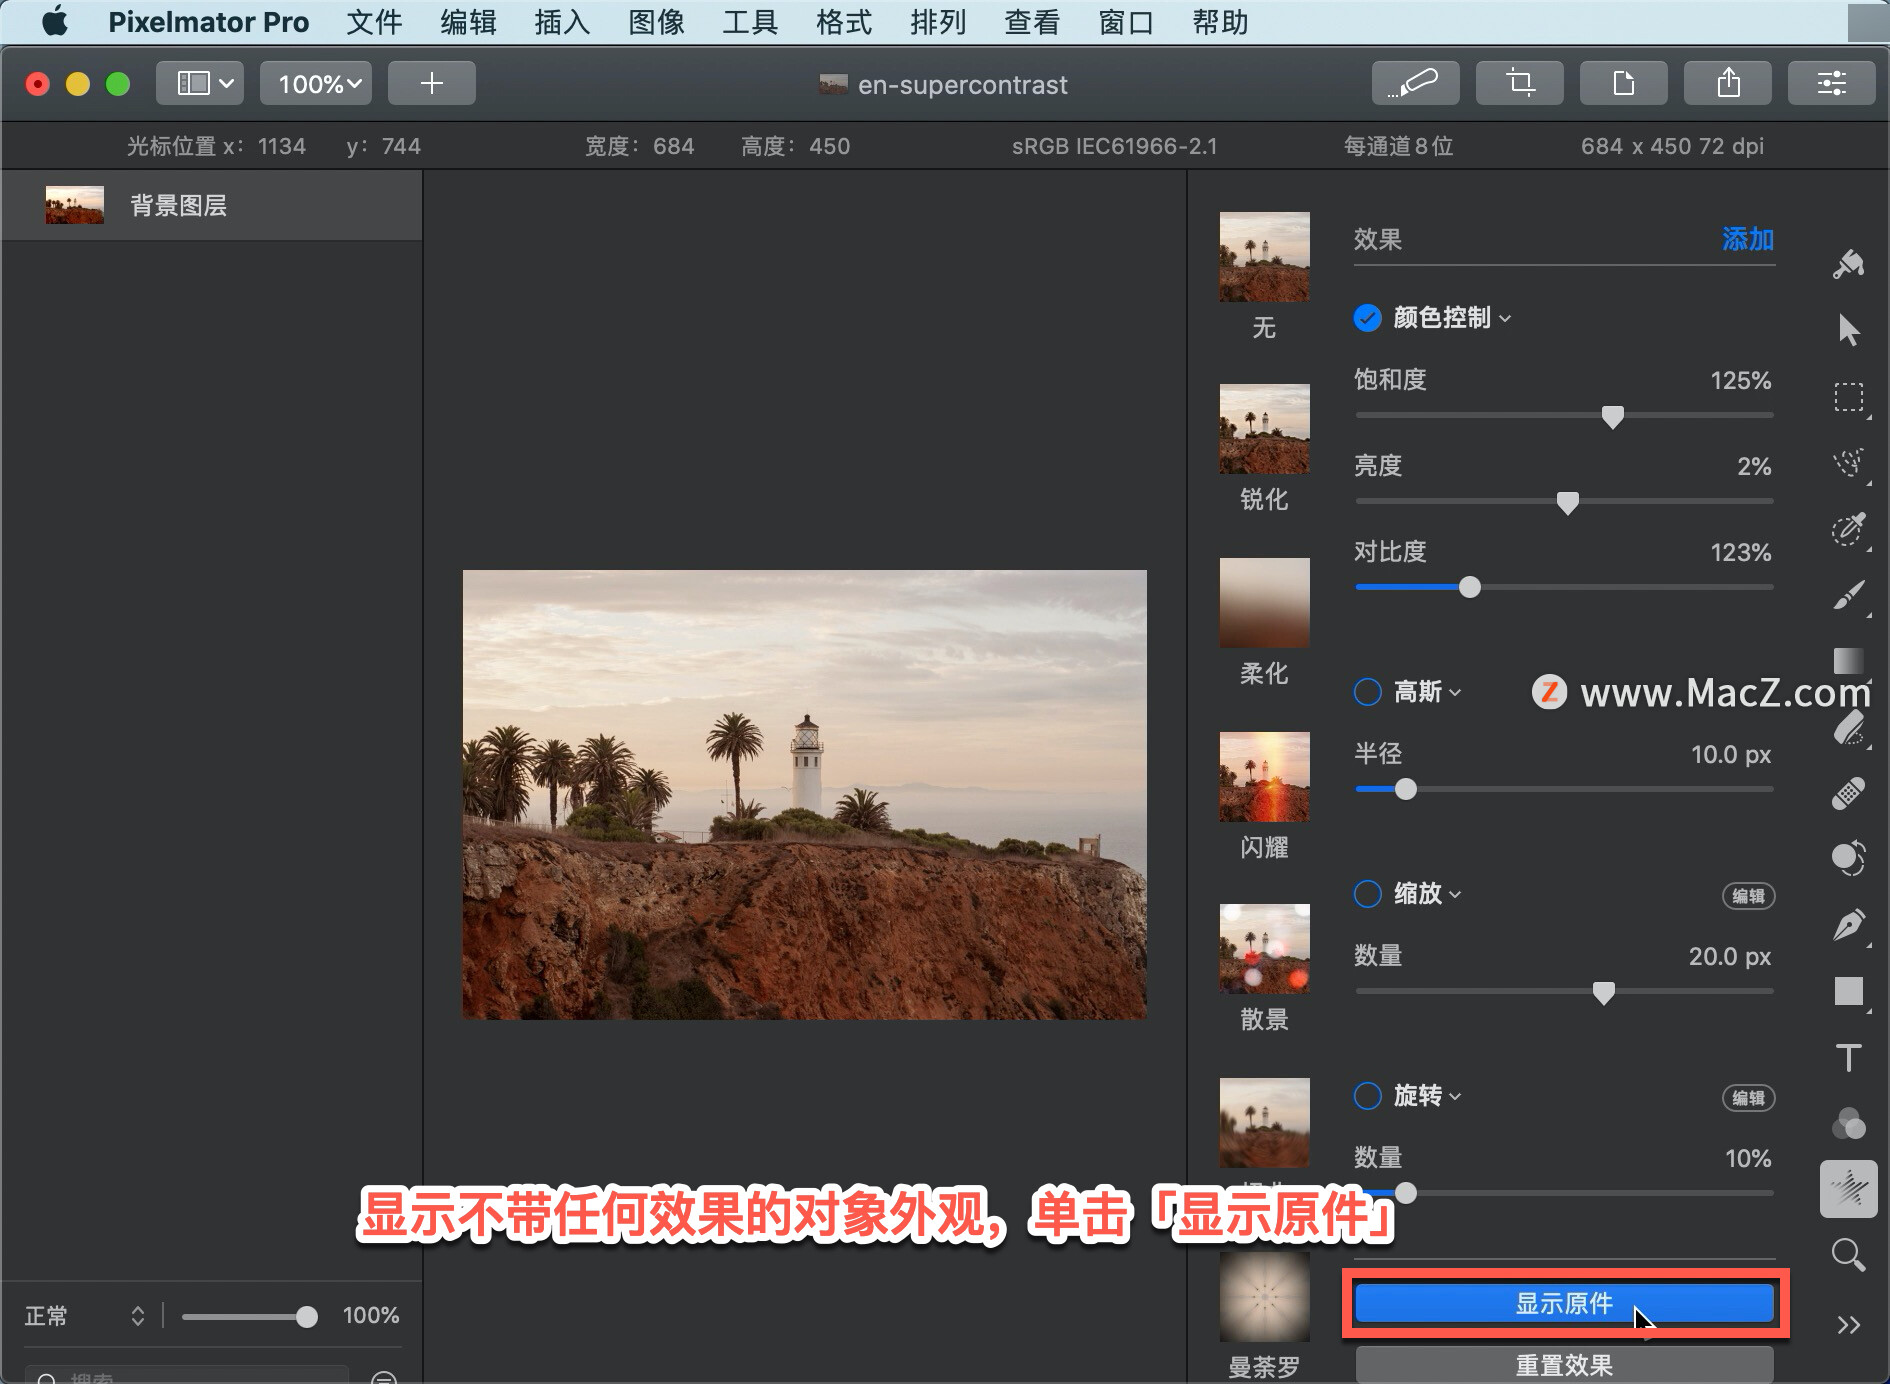The height and width of the screenshot is (1384, 1890).
Task: Click the document page icon in the toolbar
Action: pos(1624,83)
